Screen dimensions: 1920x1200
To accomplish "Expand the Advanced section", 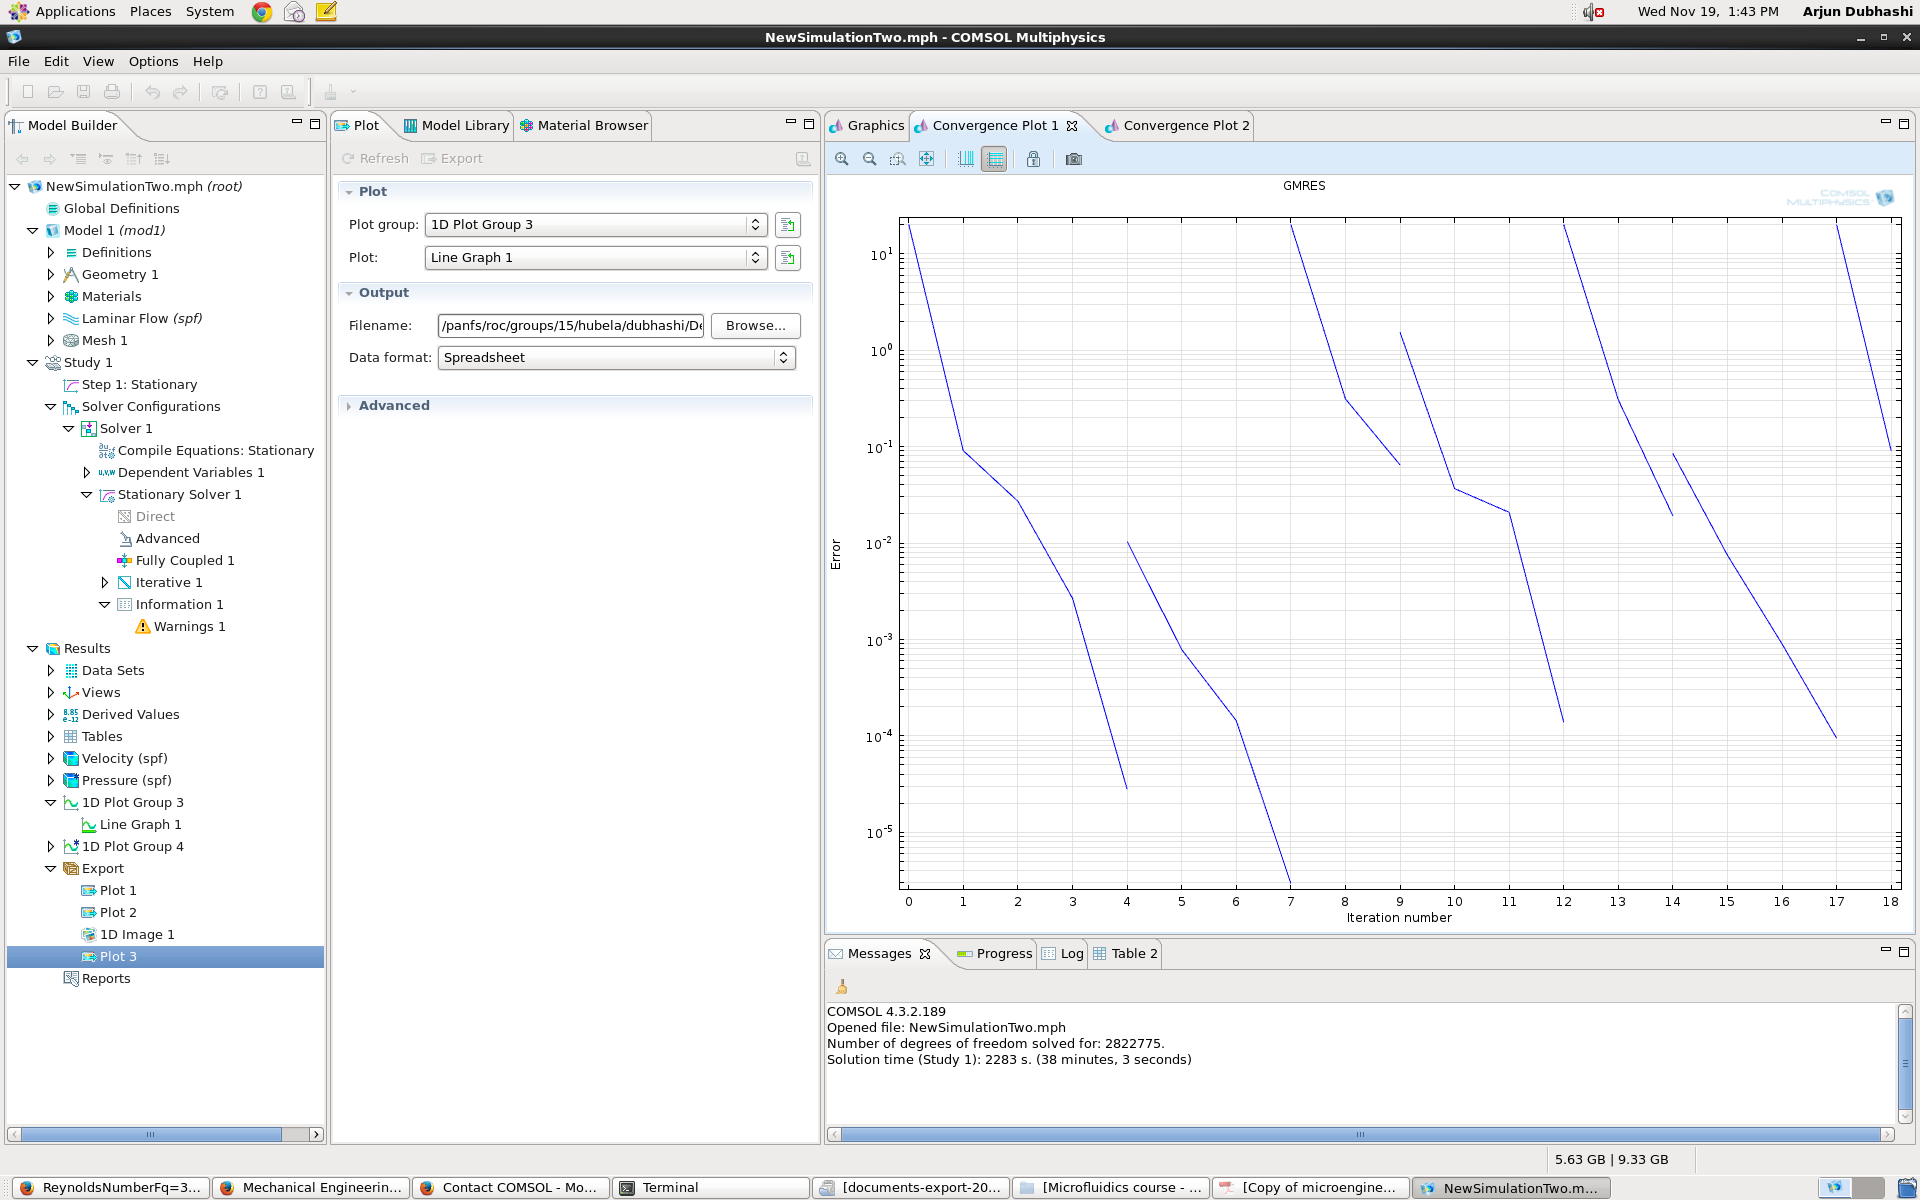I will pos(394,405).
